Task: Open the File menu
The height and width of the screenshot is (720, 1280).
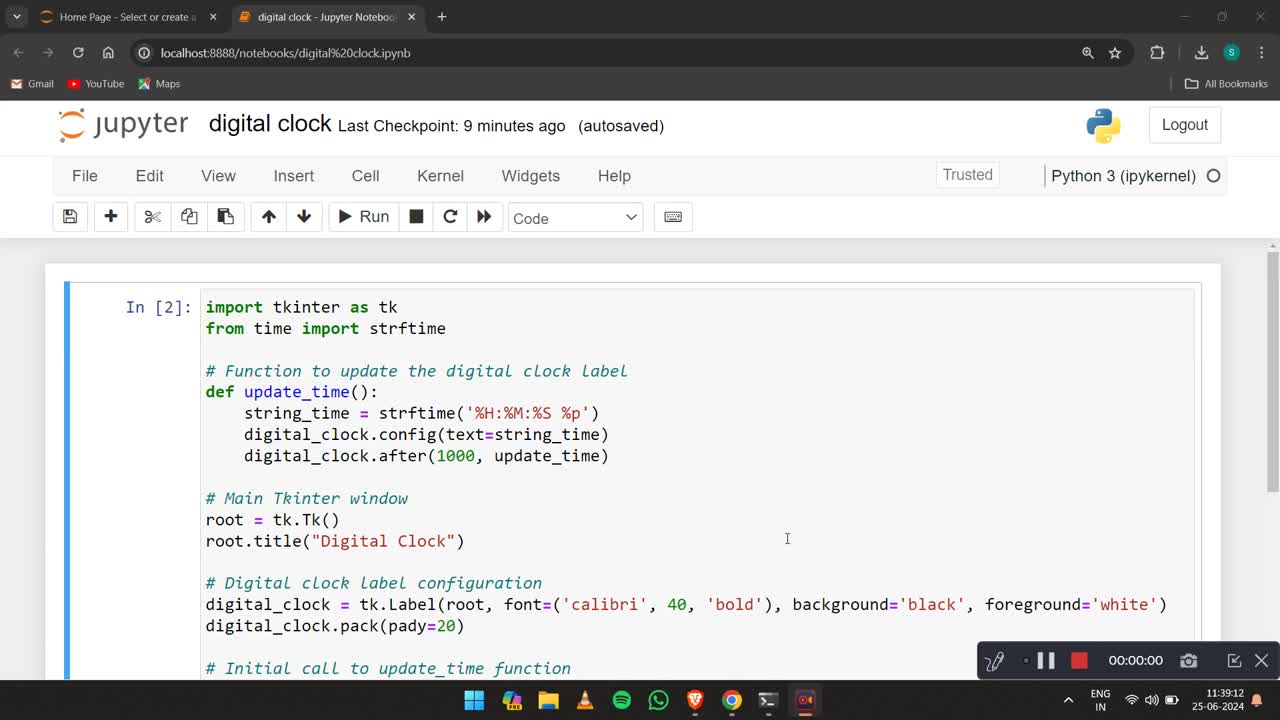Action: (x=85, y=175)
